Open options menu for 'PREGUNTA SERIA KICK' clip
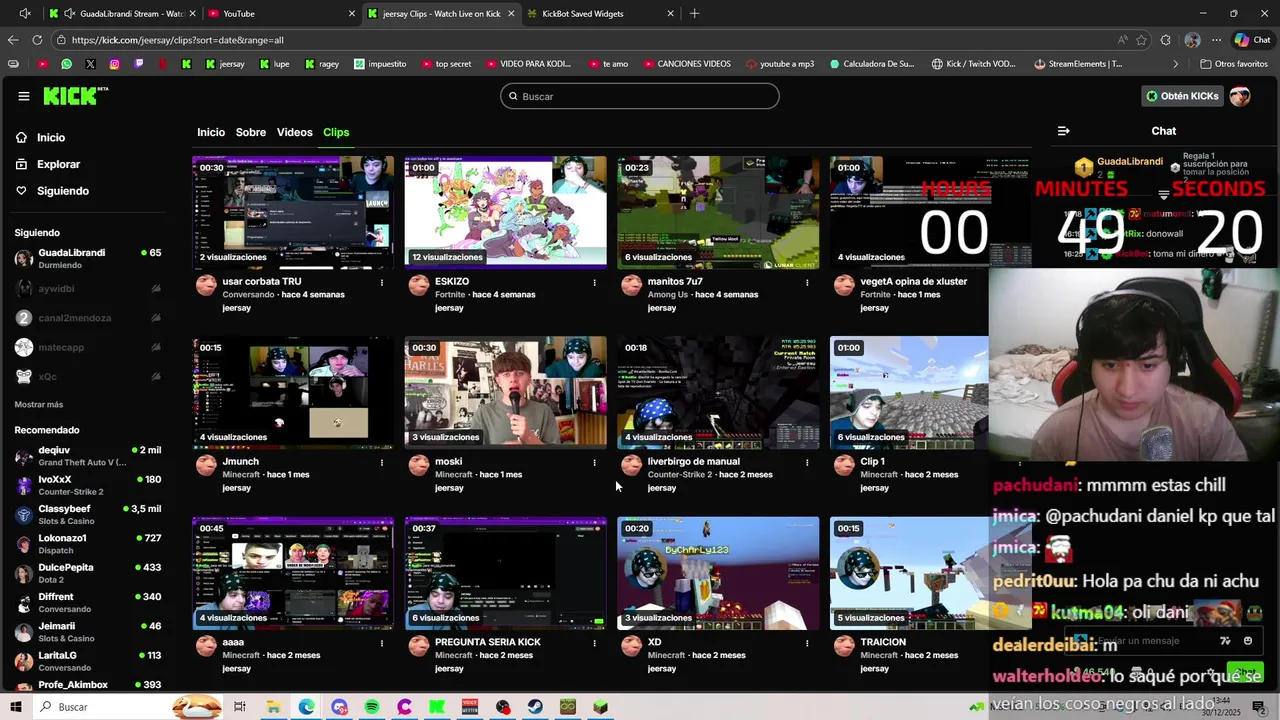The image size is (1280, 720). tap(594, 644)
